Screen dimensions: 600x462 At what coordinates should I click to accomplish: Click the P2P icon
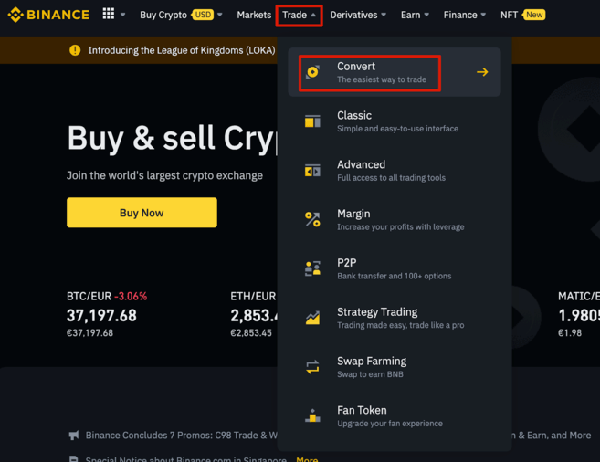pos(314,268)
